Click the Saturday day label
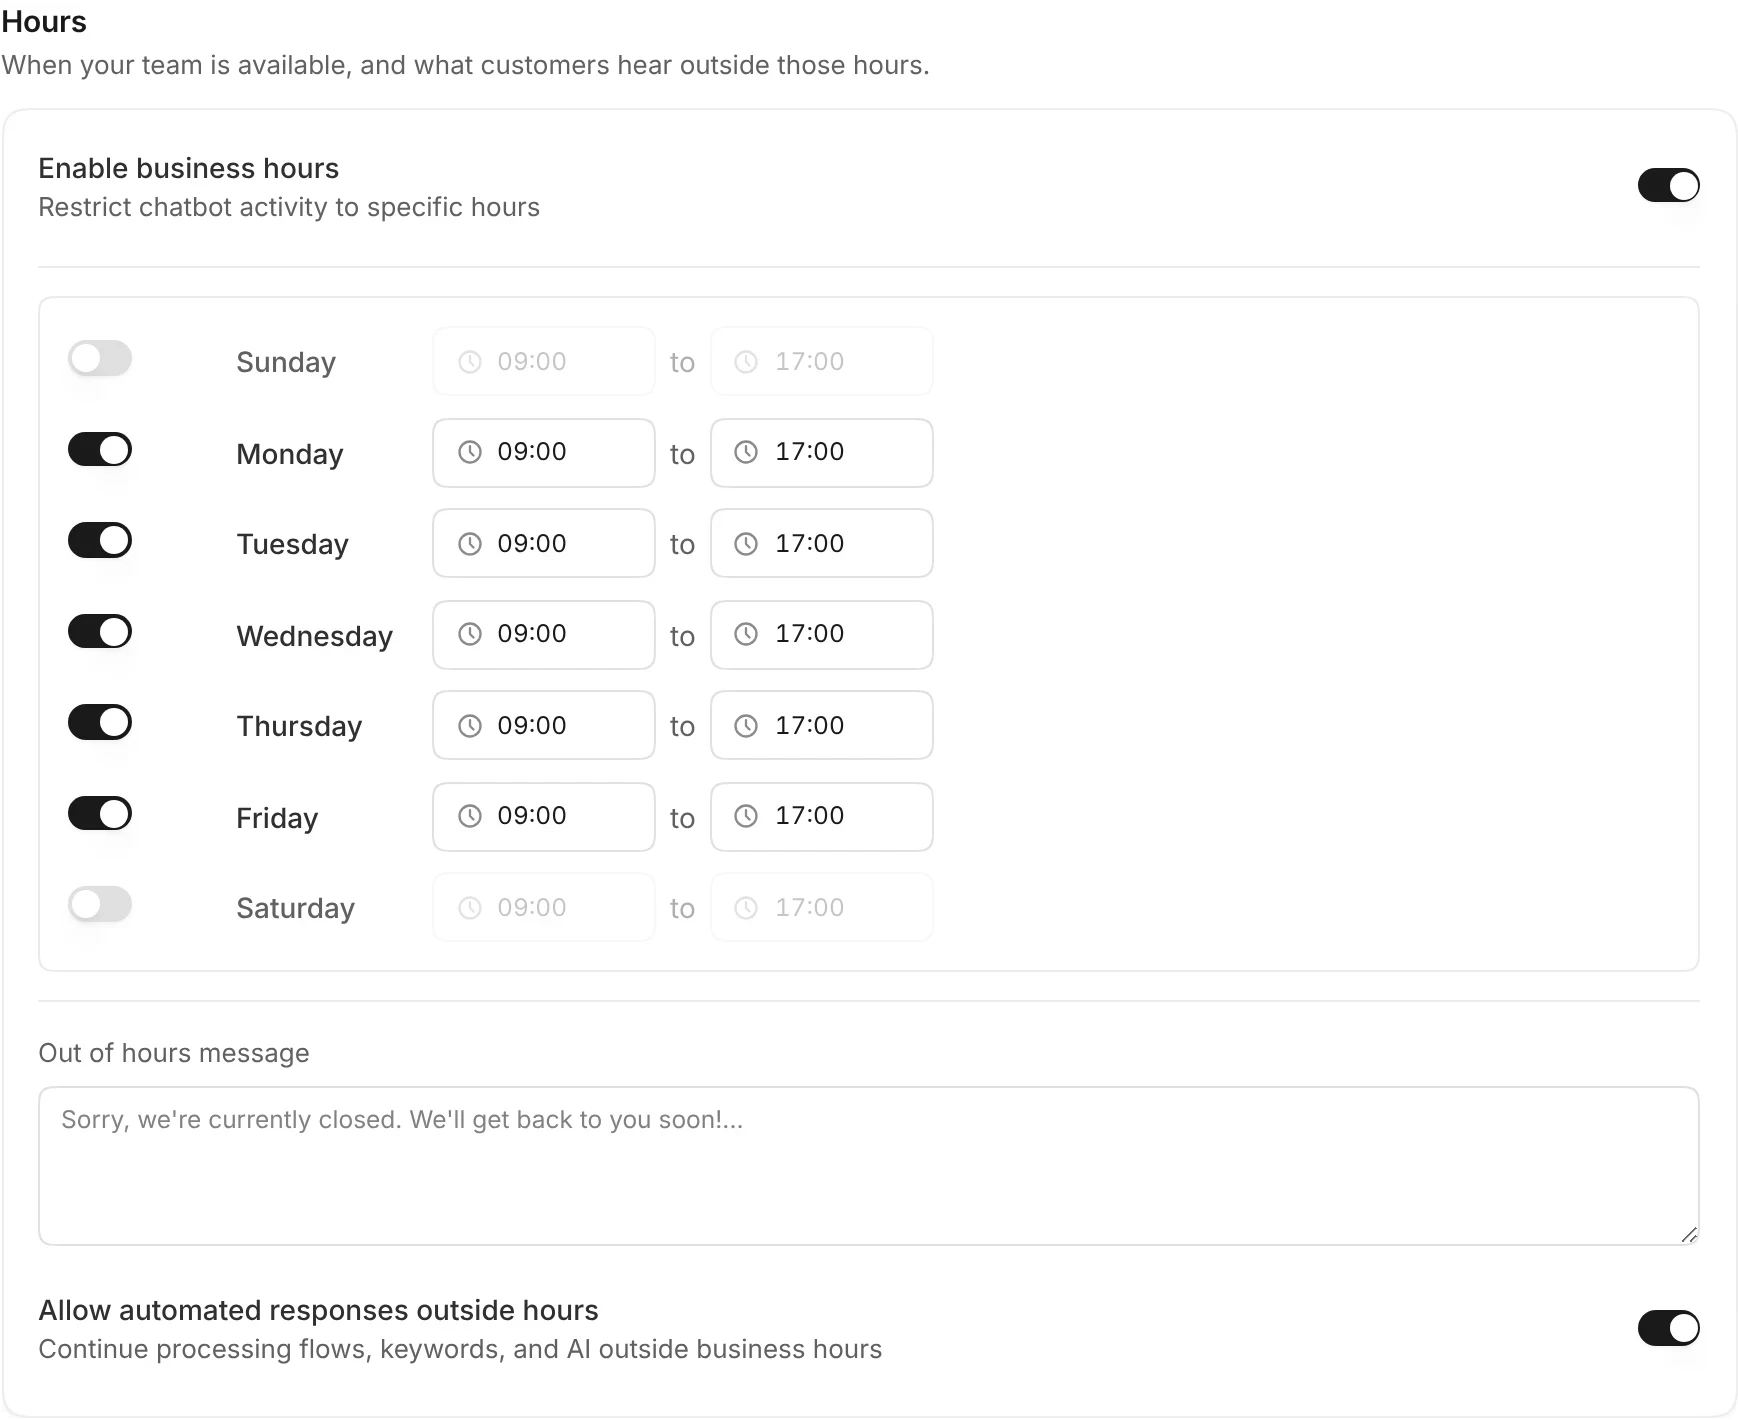 coord(296,908)
